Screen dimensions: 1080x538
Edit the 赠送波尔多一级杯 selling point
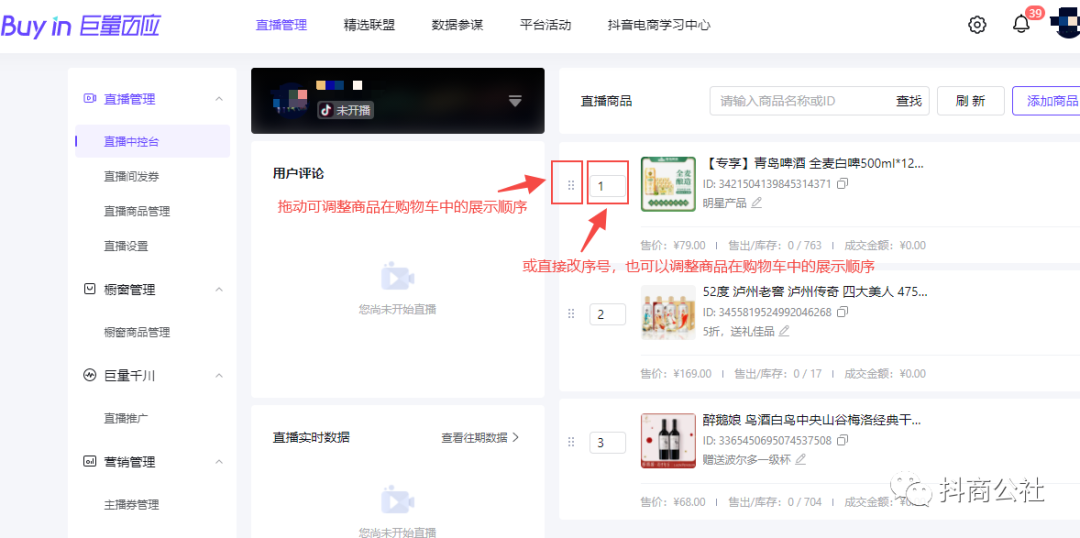coord(800,459)
